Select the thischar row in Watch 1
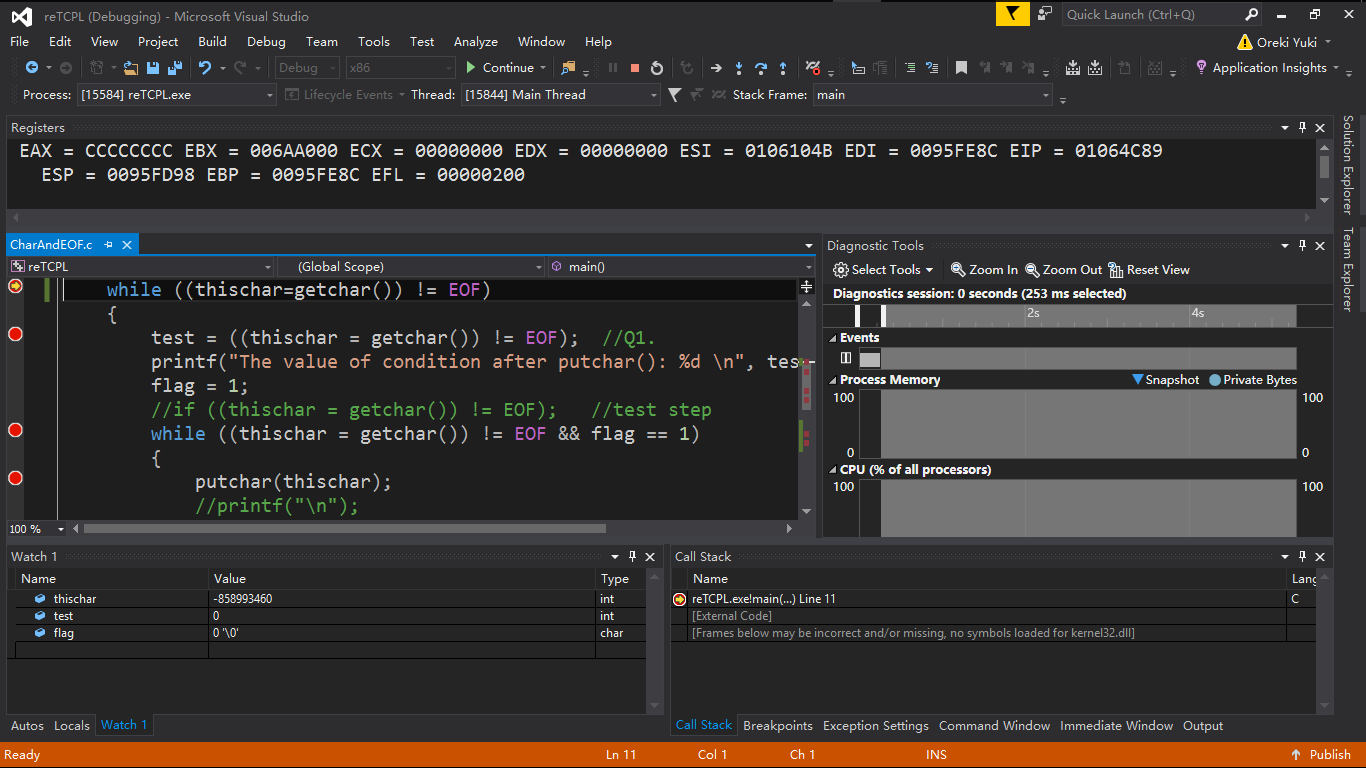The image size is (1366, 768). point(330,599)
